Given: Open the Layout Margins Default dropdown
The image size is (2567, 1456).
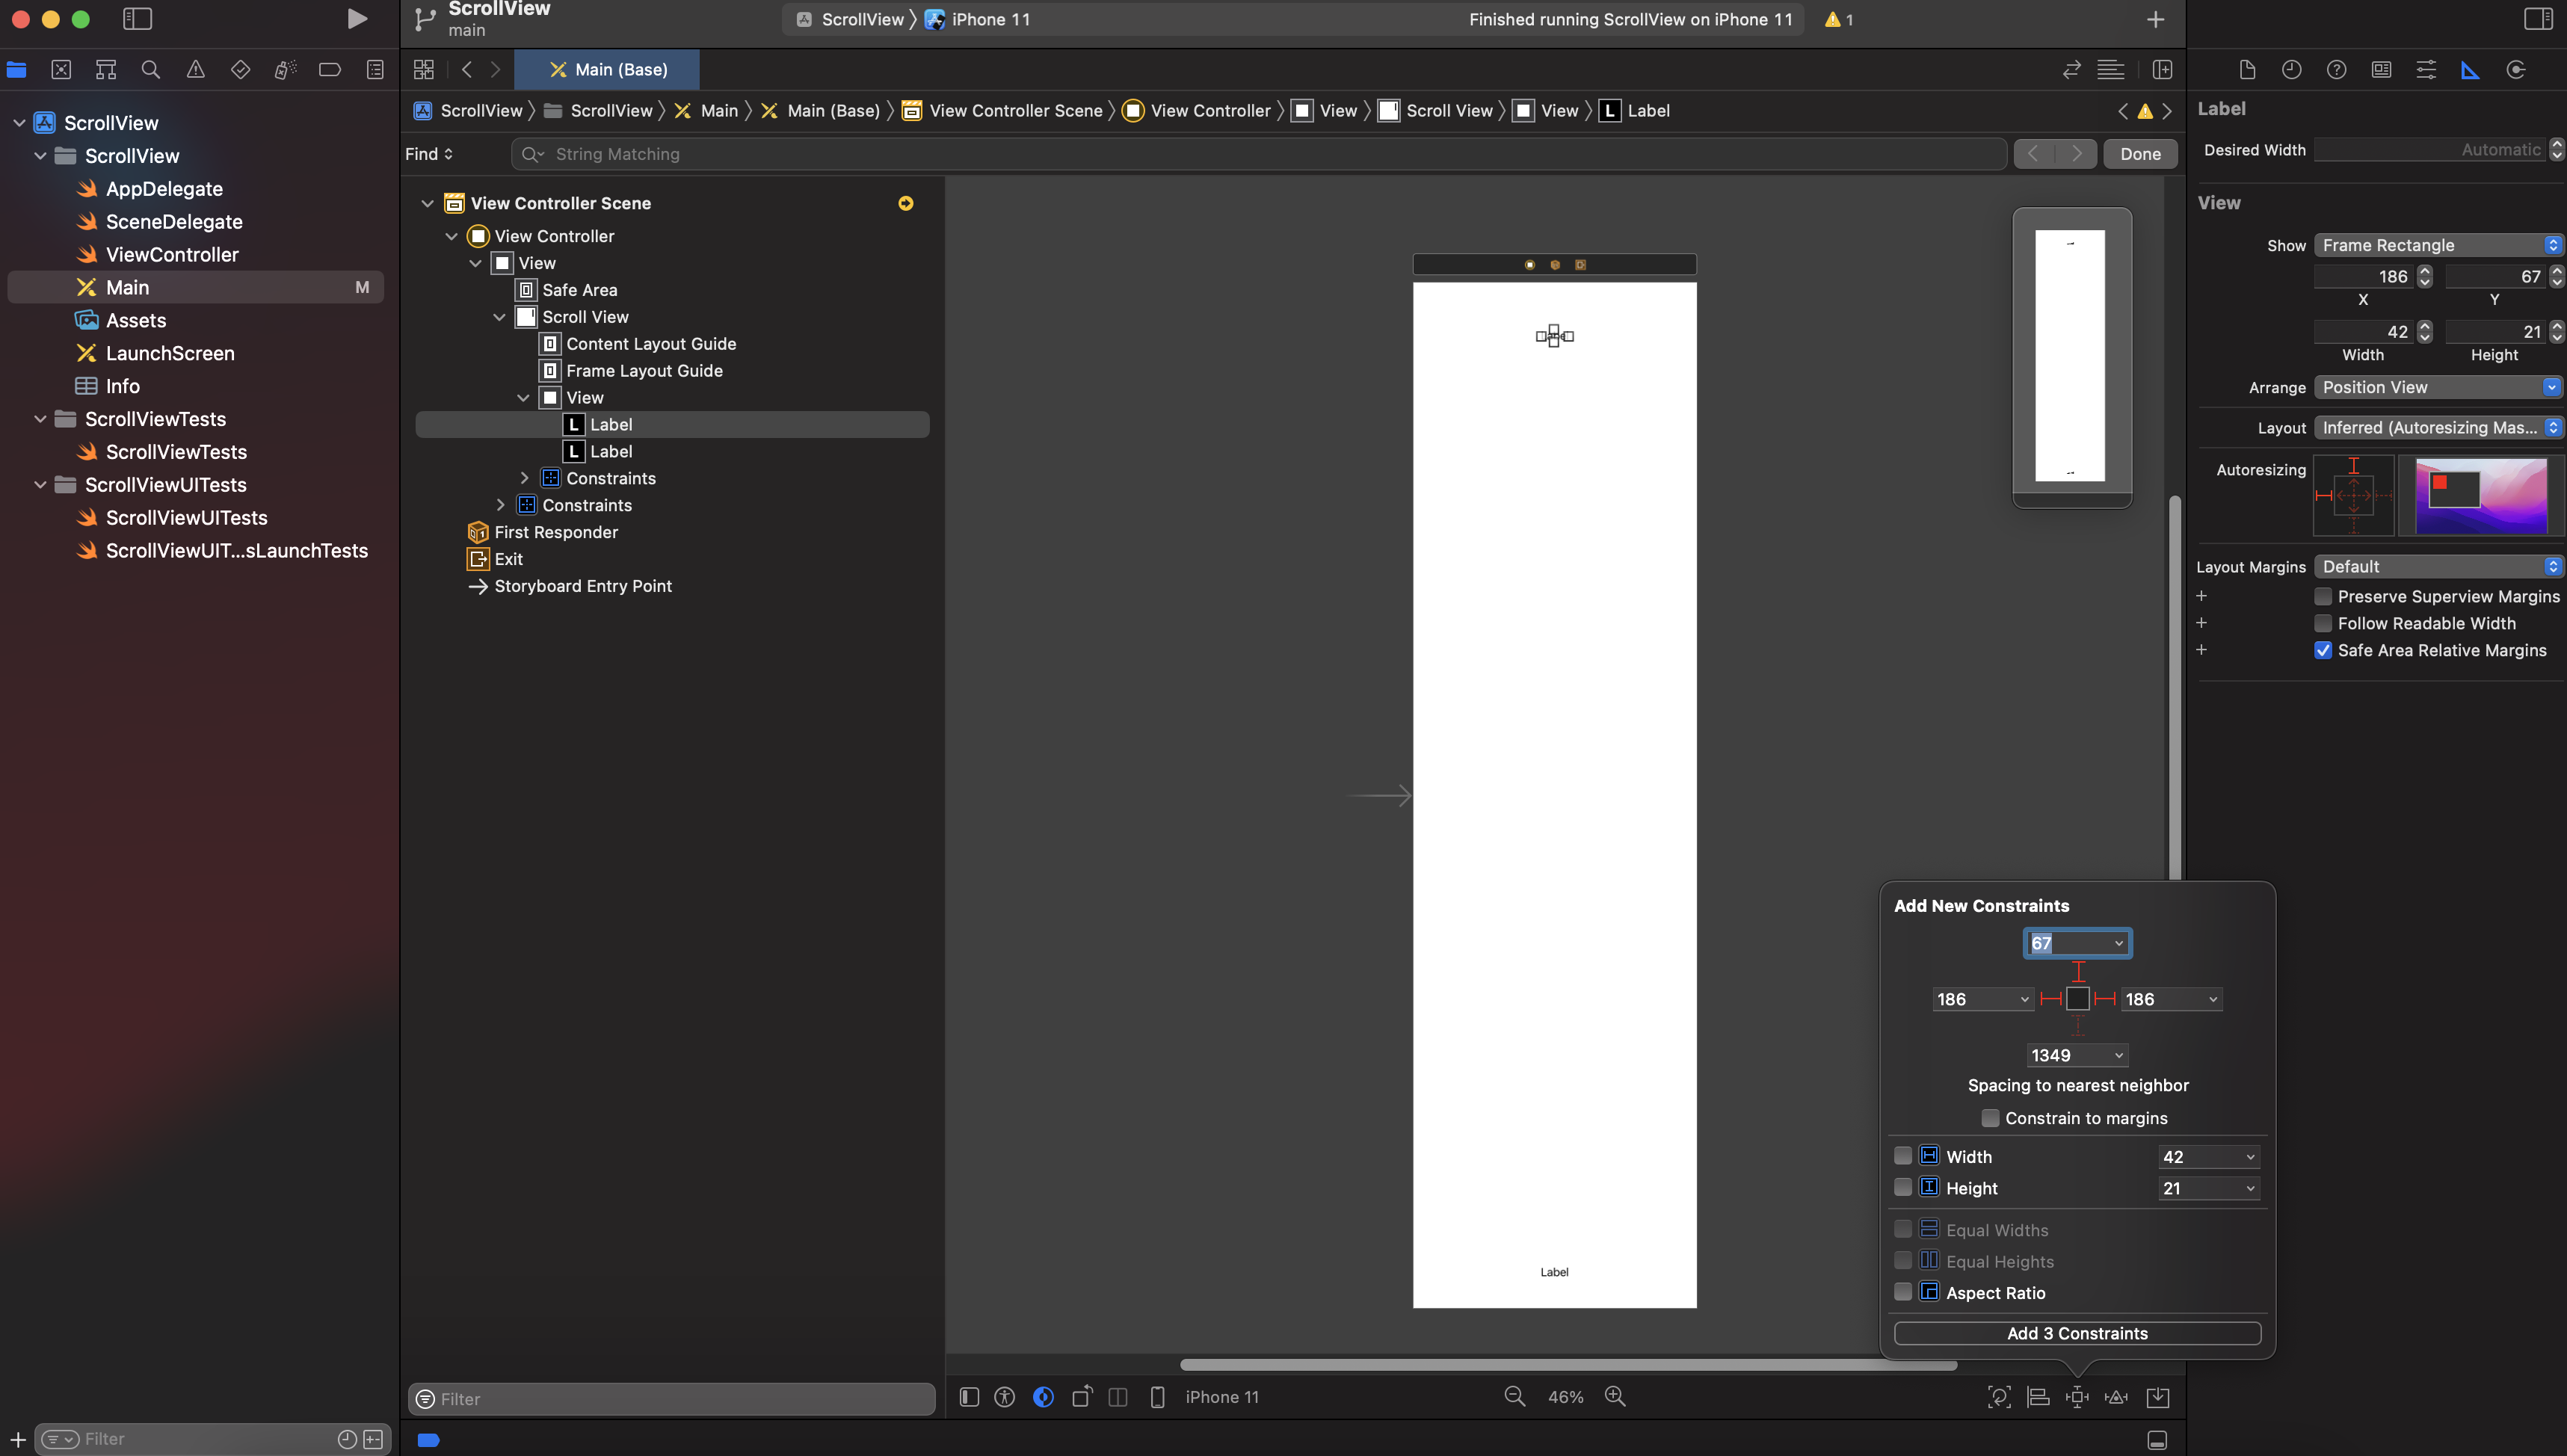Looking at the screenshot, I should point(2438,566).
